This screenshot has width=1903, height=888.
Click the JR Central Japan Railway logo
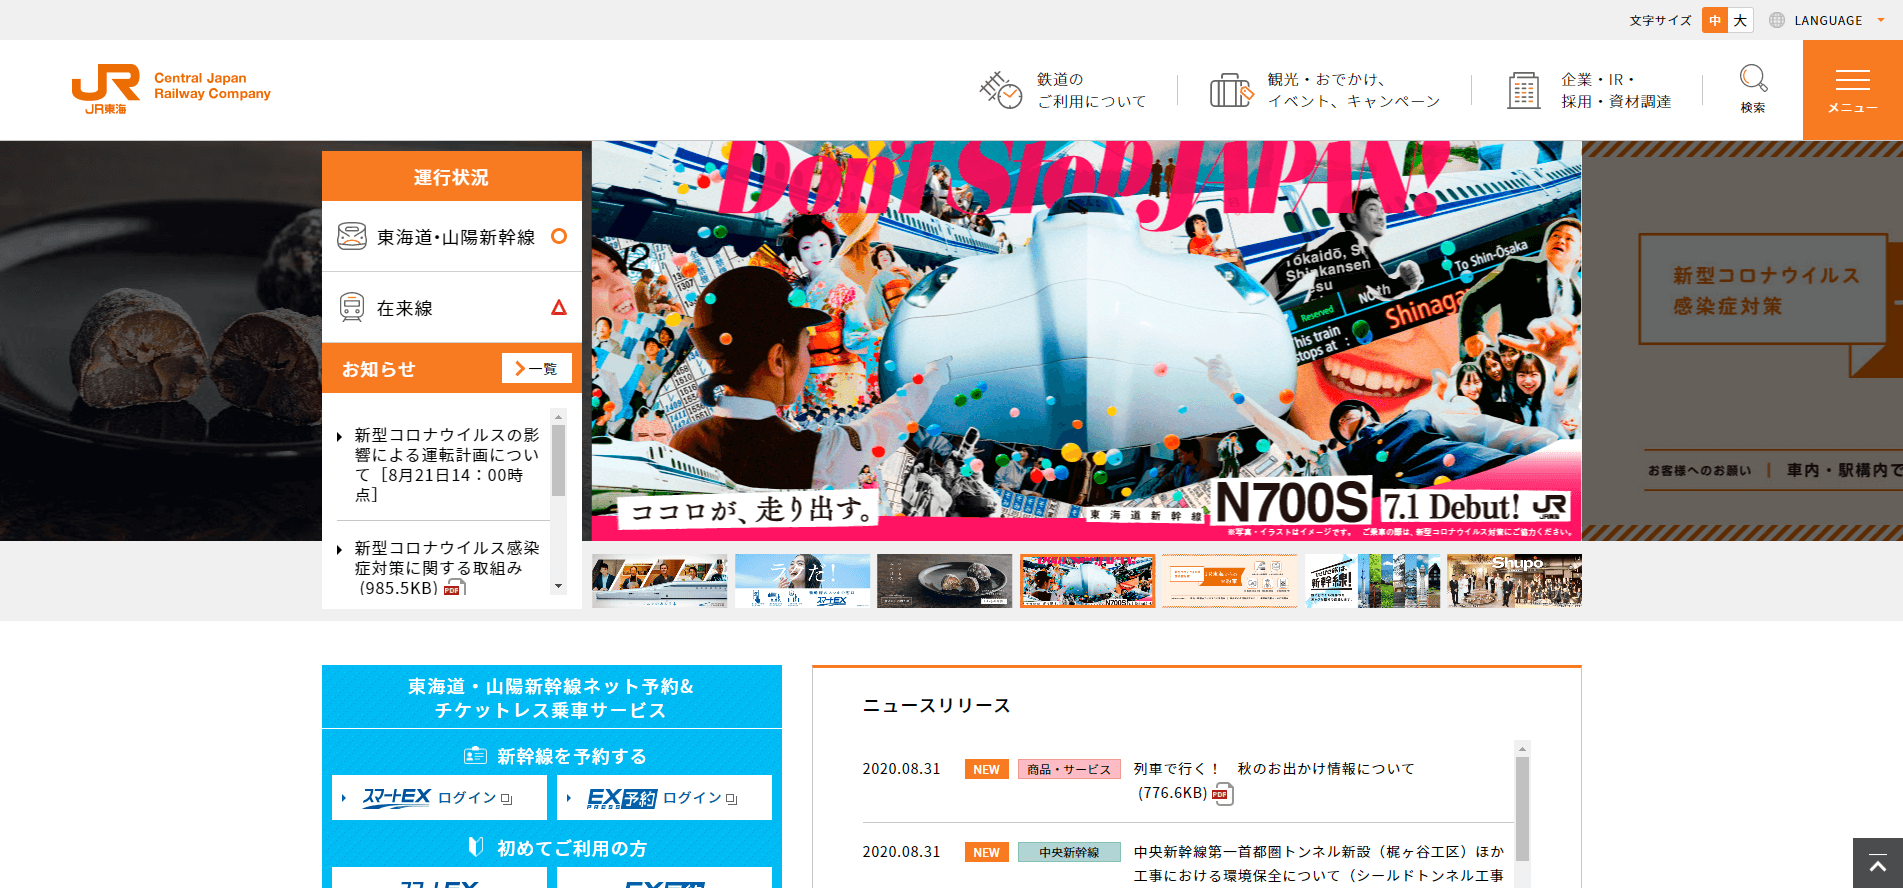pyautogui.click(x=171, y=89)
